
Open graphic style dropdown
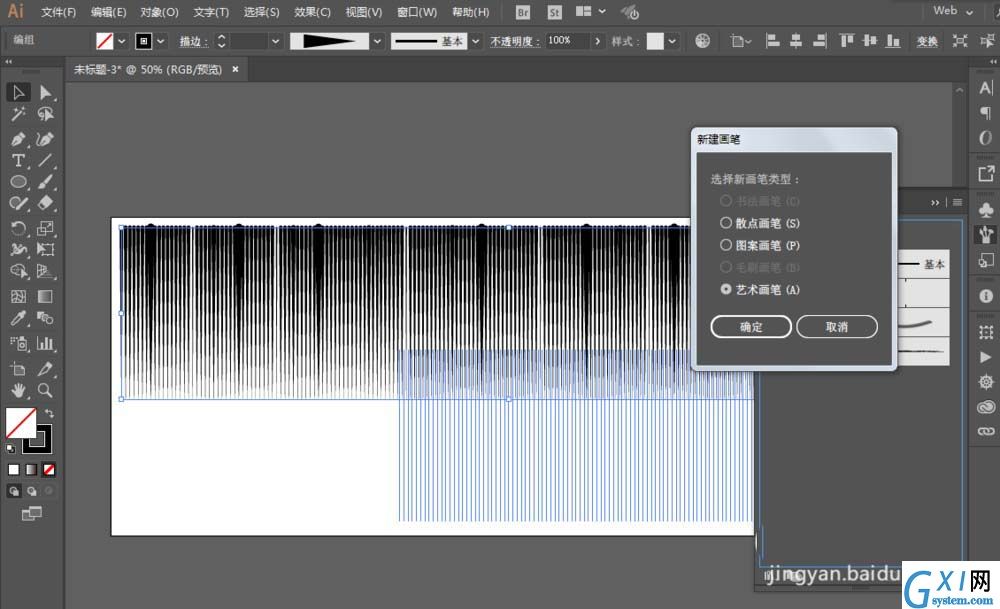pos(672,41)
